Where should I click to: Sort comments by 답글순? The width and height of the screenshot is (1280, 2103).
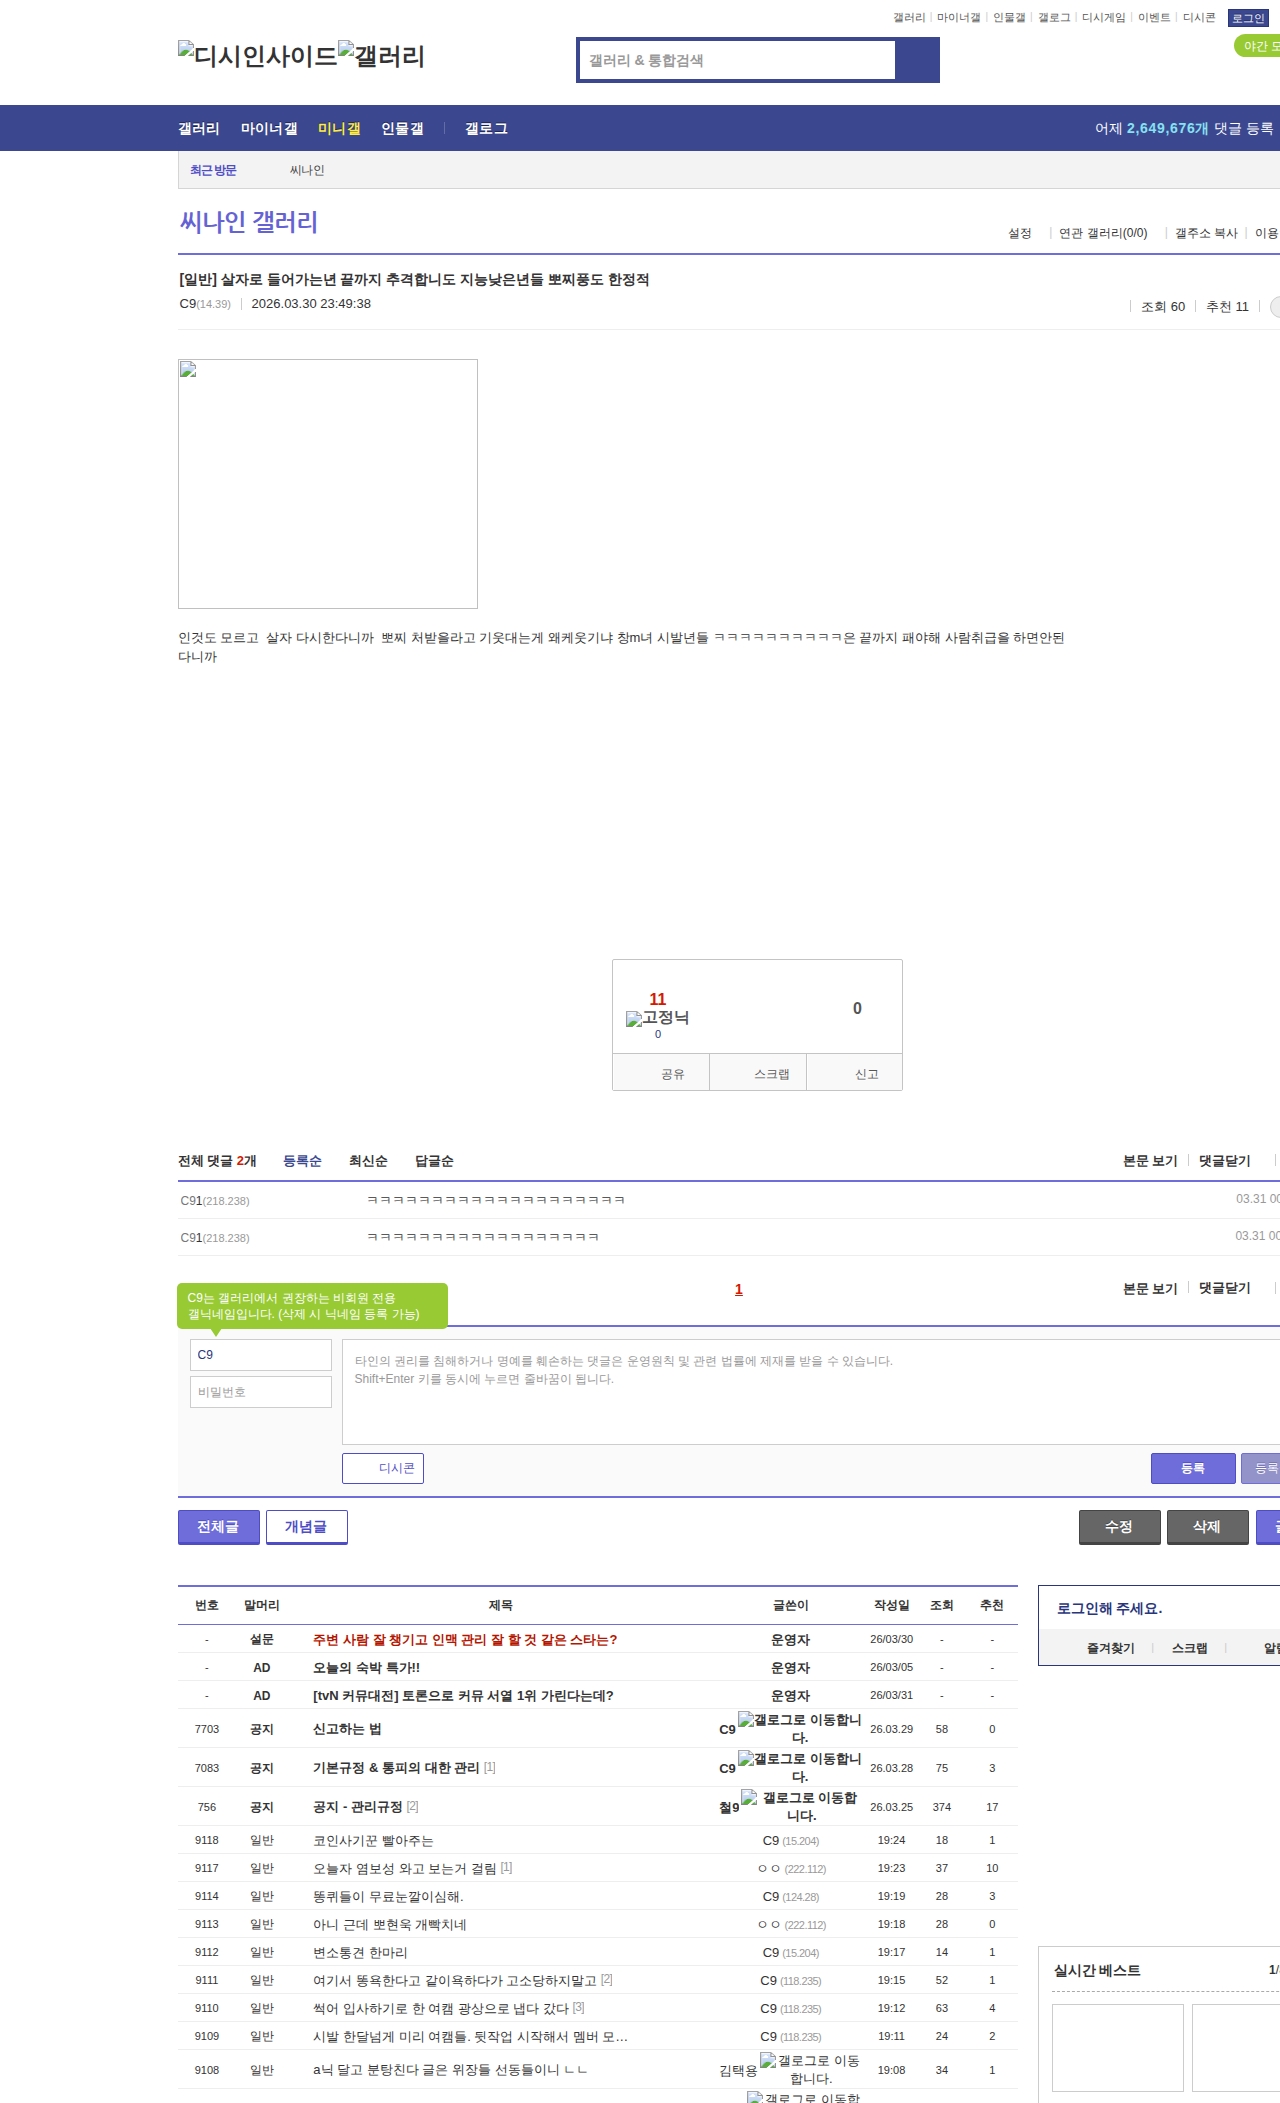coord(434,1161)
